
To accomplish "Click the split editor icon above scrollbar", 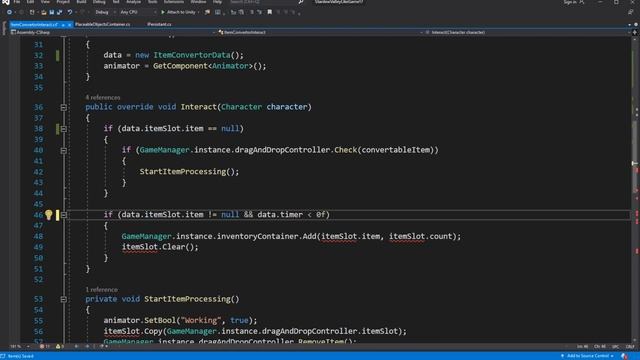I will pos(635,32).
